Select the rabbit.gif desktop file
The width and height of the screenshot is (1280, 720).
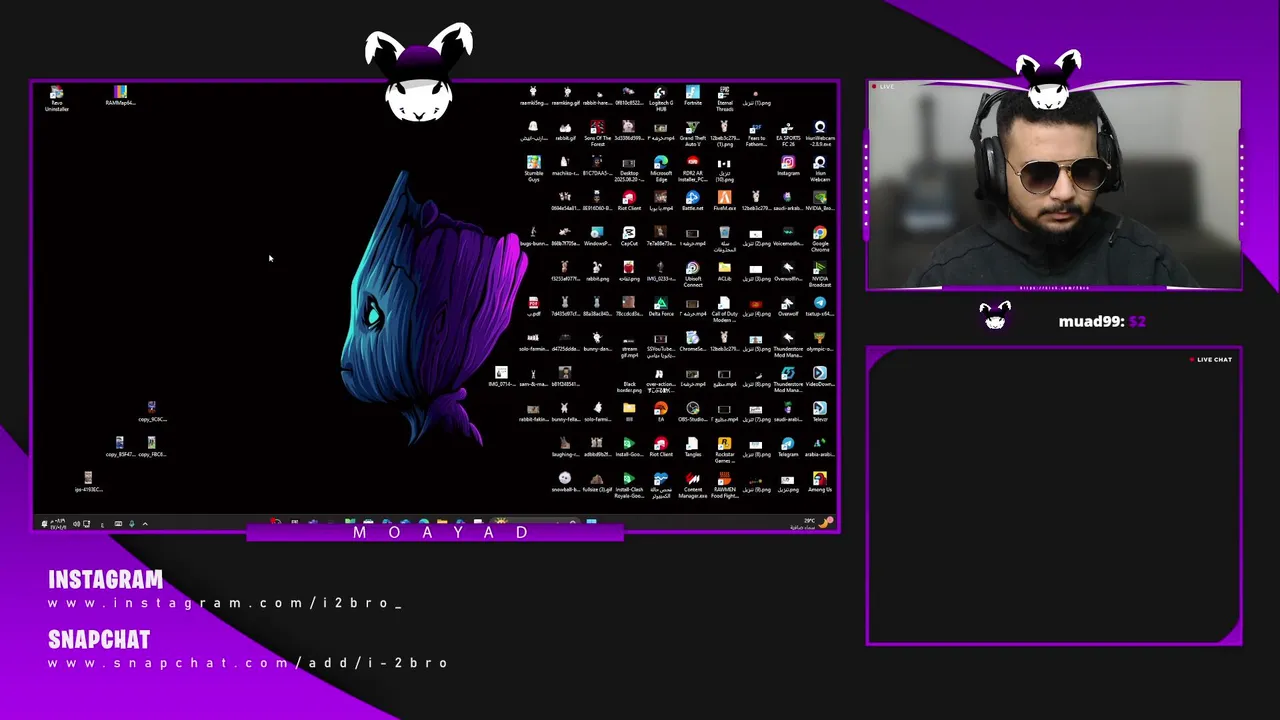point(565,131)
